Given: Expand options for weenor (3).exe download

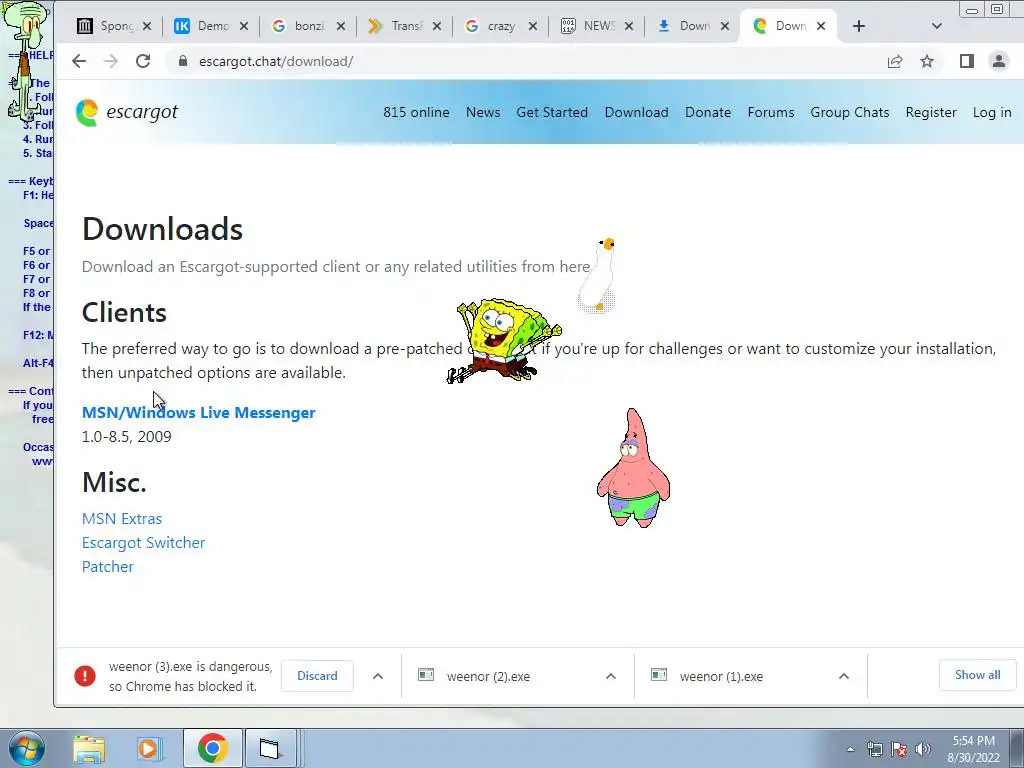Looking at the screenshot, I should coord(378,676).
